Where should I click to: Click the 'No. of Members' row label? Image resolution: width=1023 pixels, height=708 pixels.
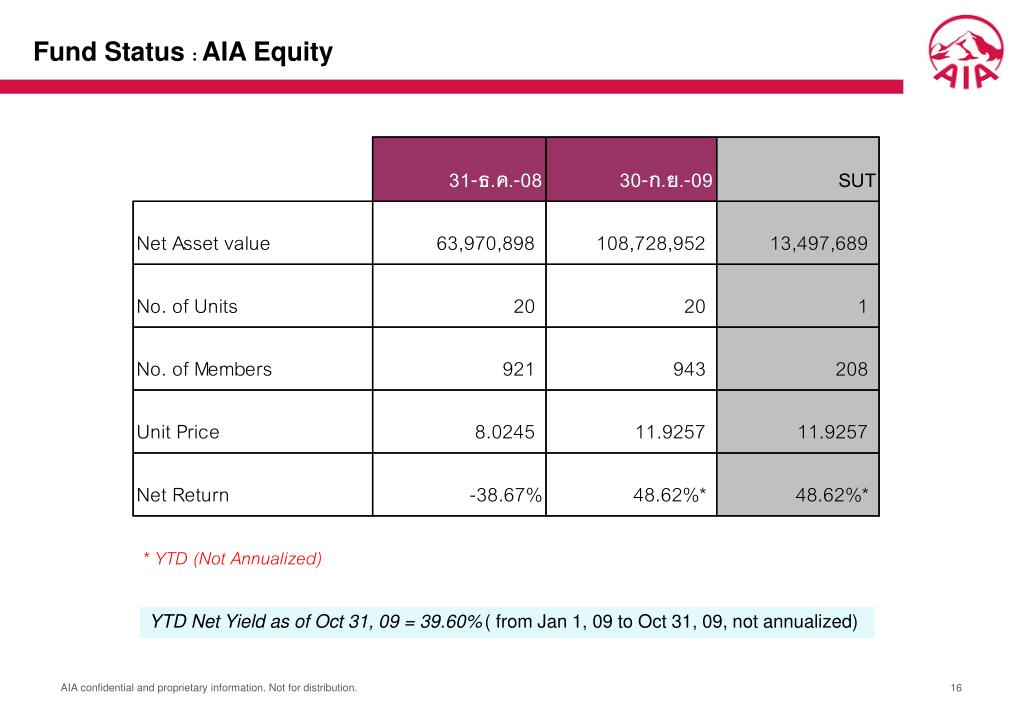click(204, 370)
